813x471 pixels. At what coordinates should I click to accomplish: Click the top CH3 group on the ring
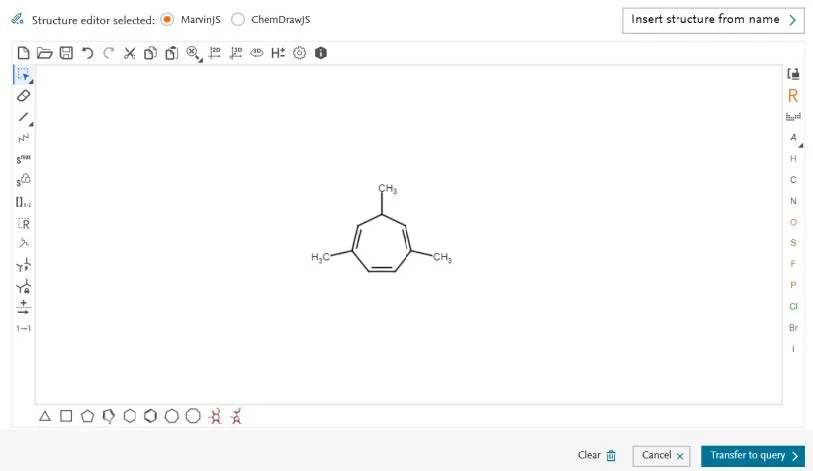(x=387, y=189)
